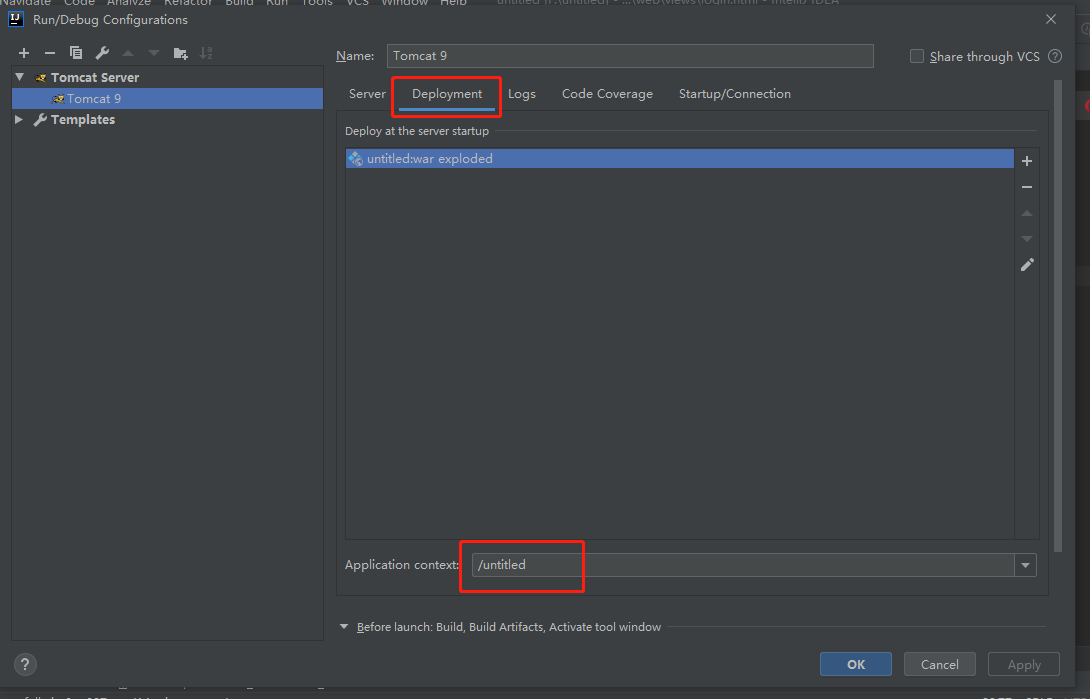Remove the selected run configuration
1090x699 pixels.
49,53
